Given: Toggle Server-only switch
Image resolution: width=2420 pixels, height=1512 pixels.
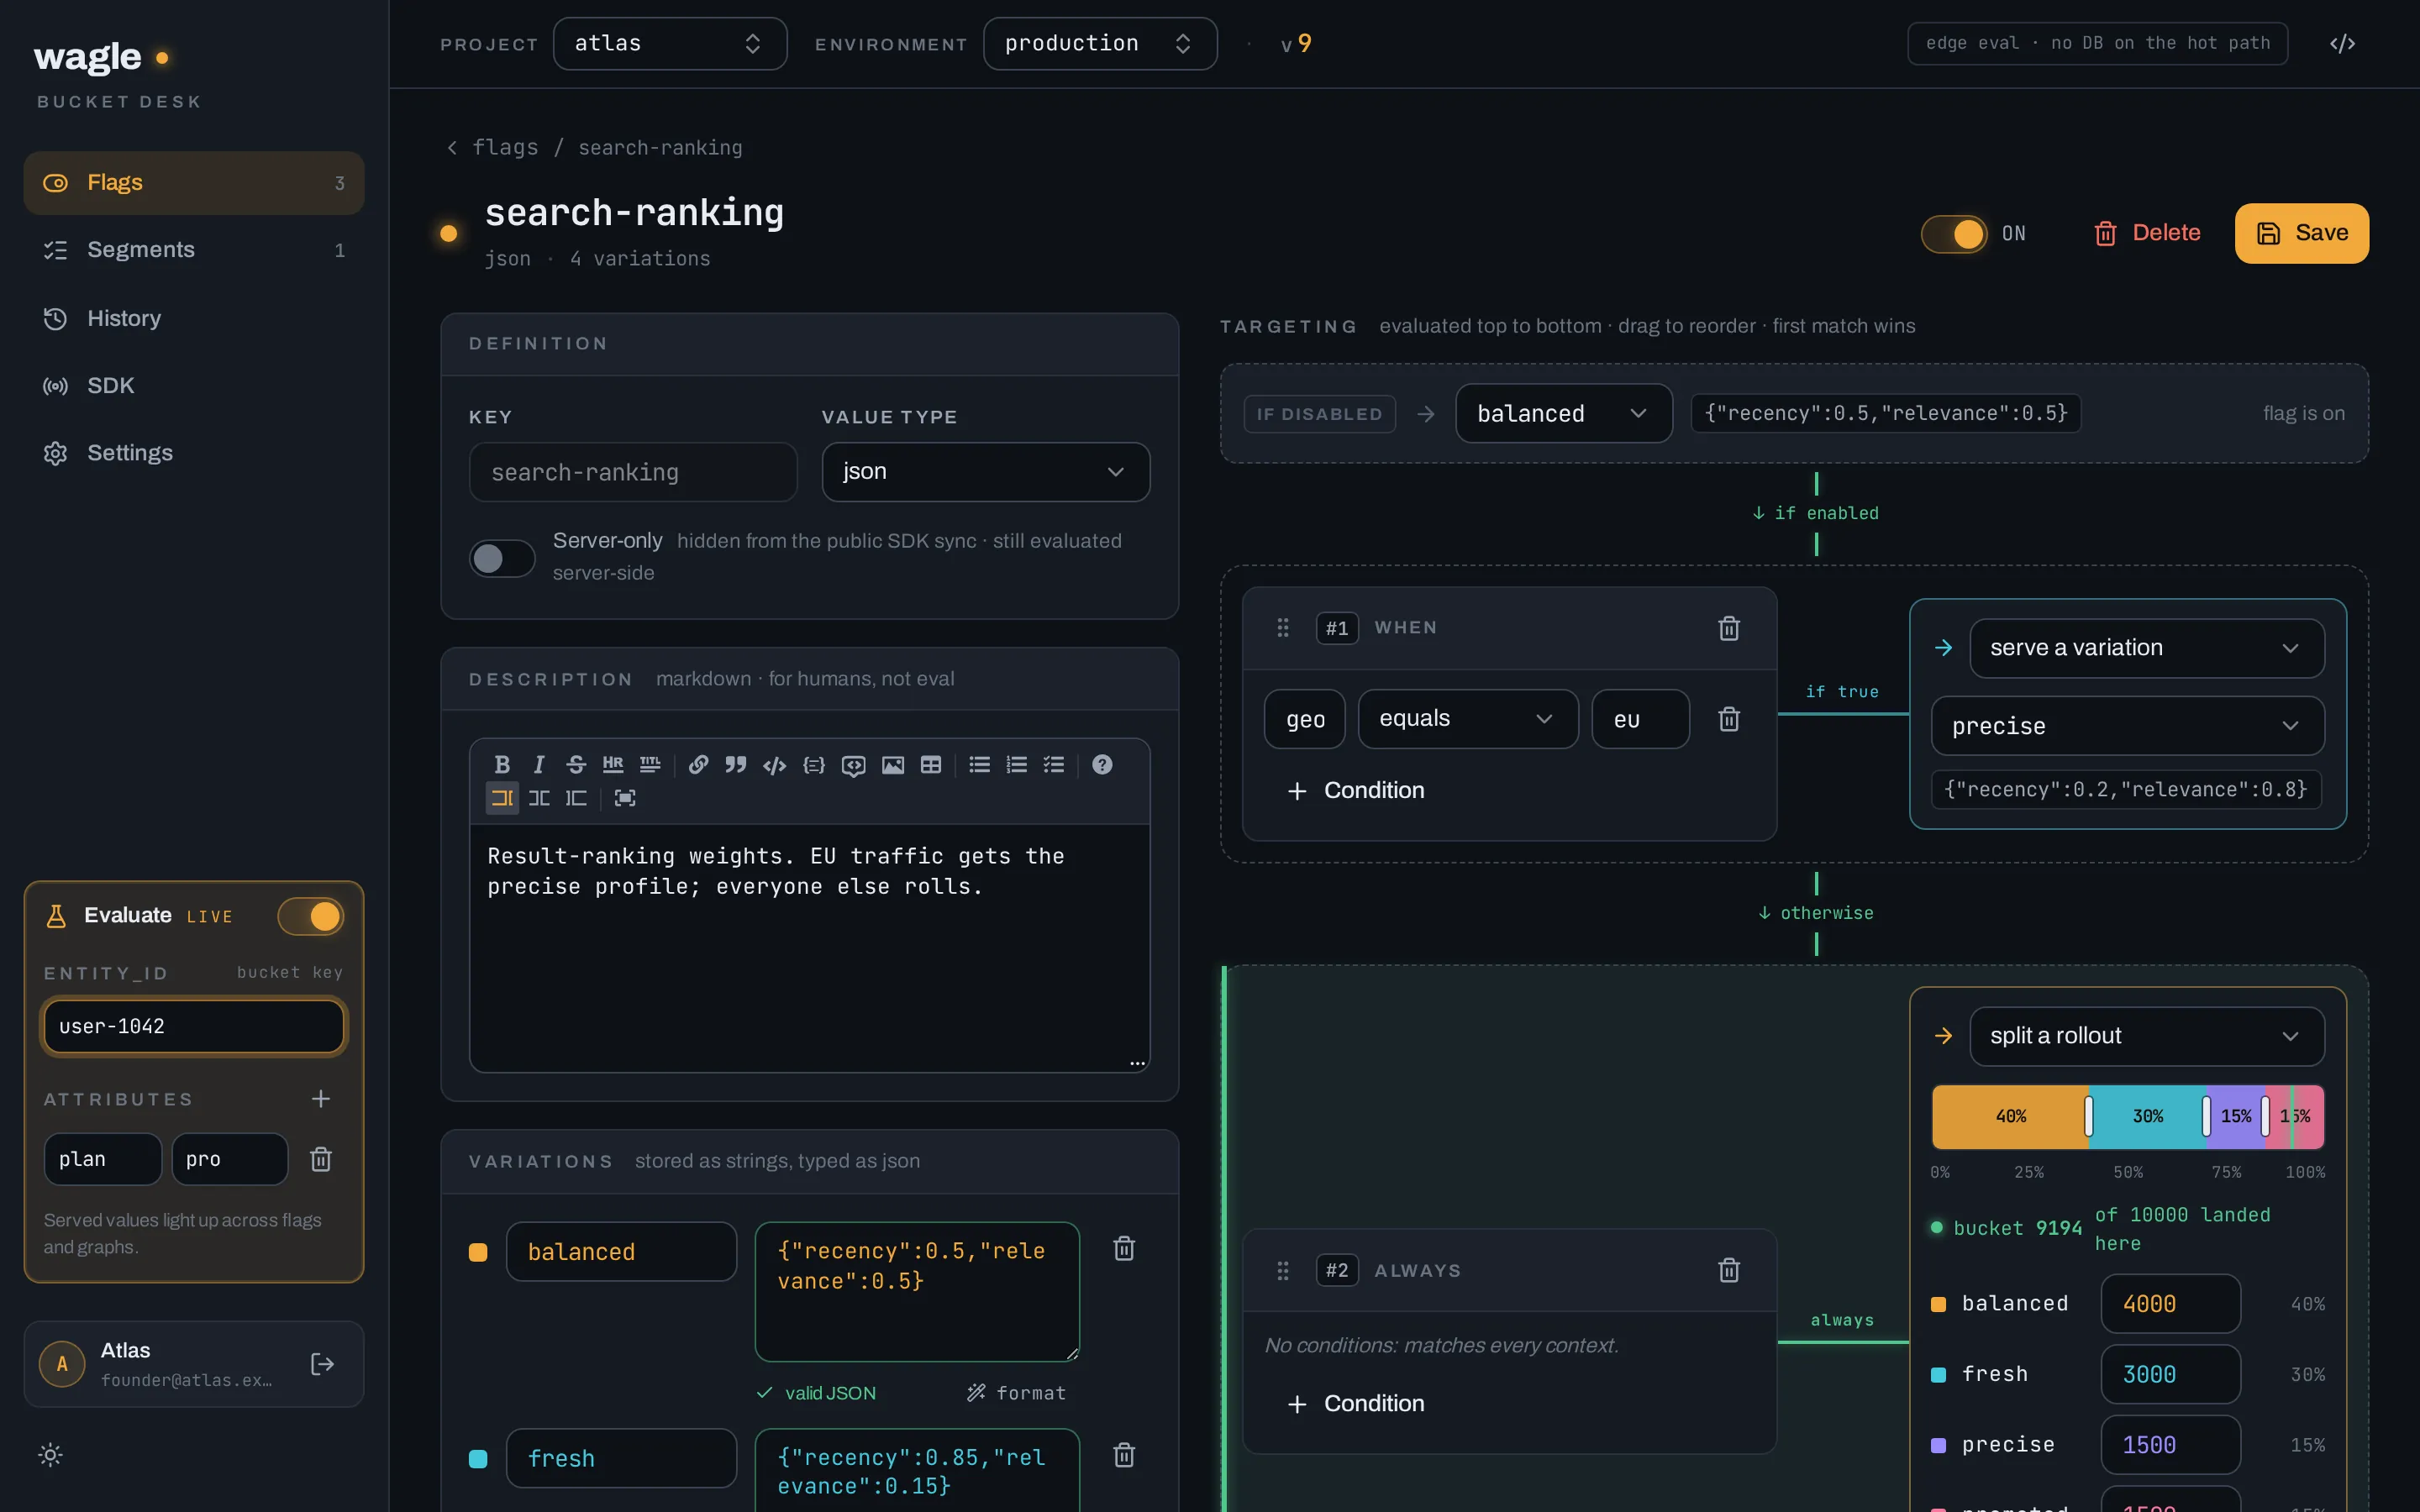Looking at the screenshot, I should click(502, 558).
